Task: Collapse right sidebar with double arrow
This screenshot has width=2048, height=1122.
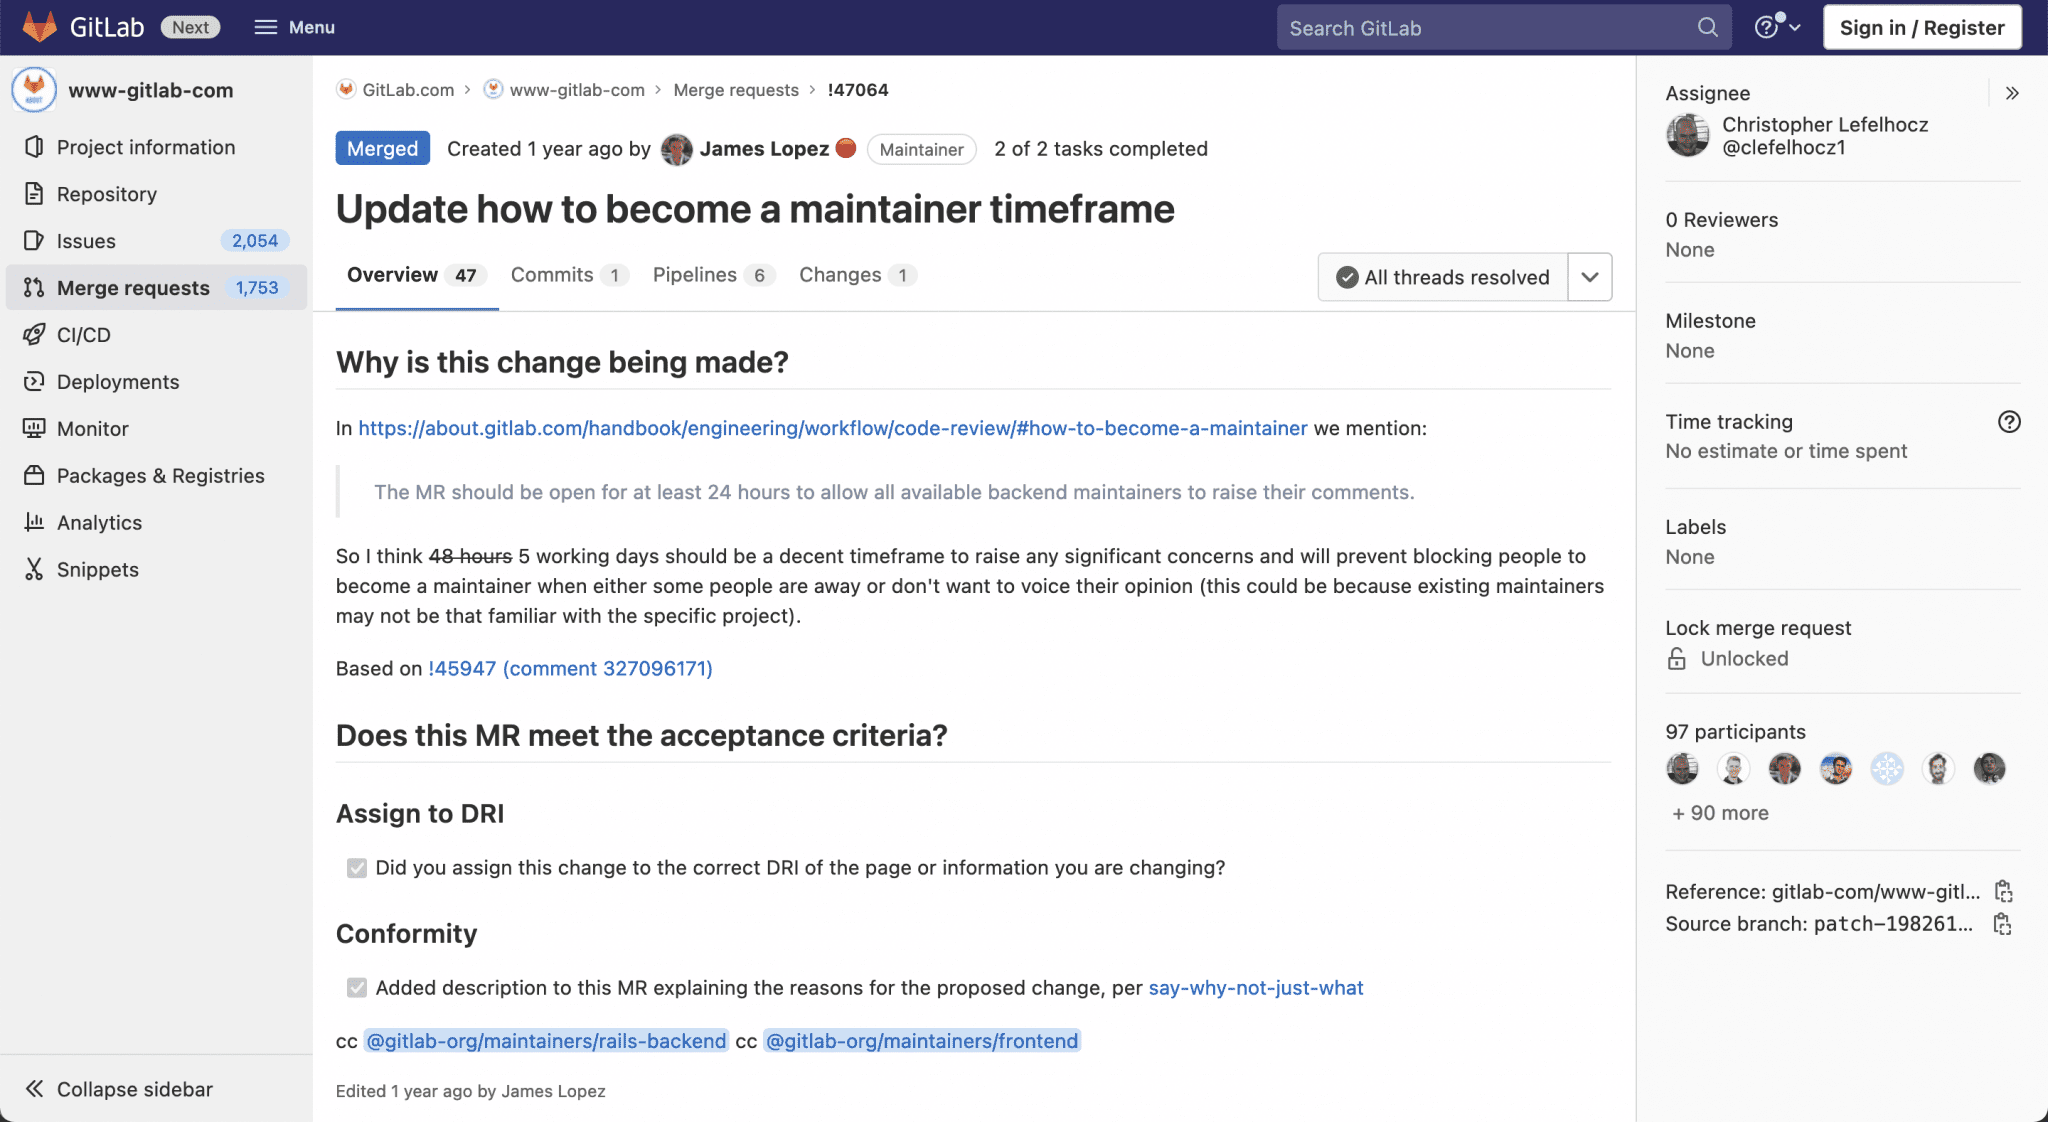Action: 2012,93
